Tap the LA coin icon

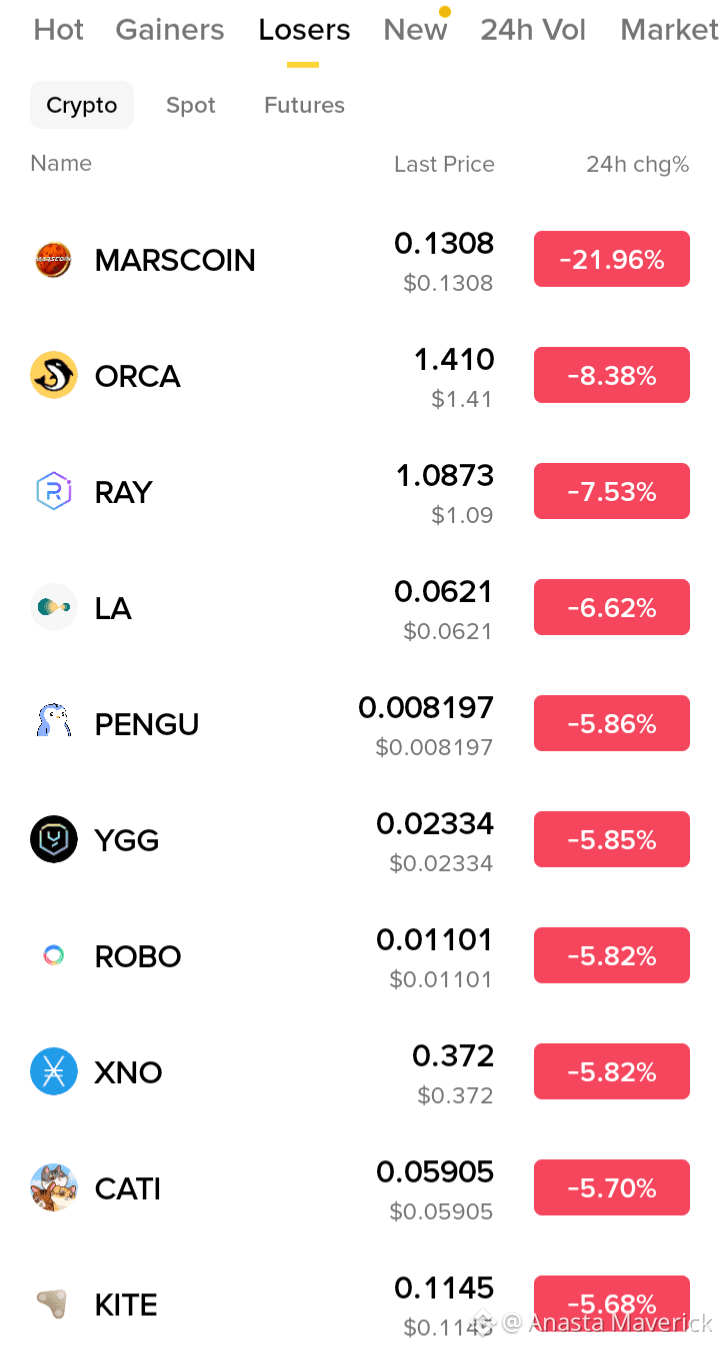54,608
